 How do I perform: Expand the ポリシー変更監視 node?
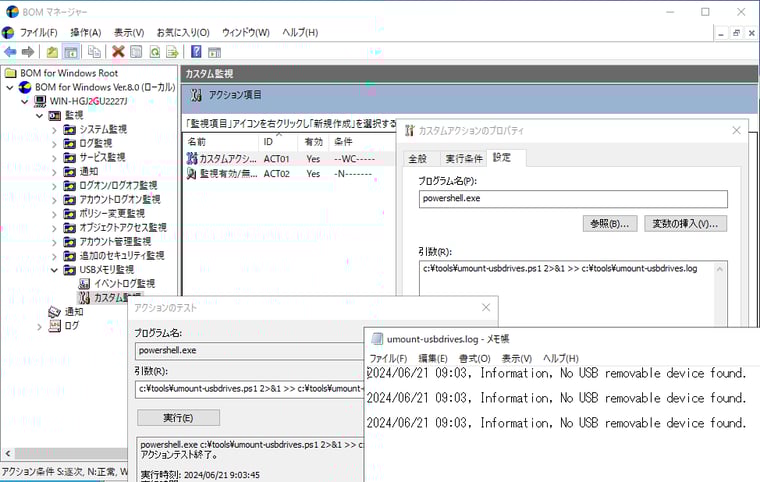(54, 214)
